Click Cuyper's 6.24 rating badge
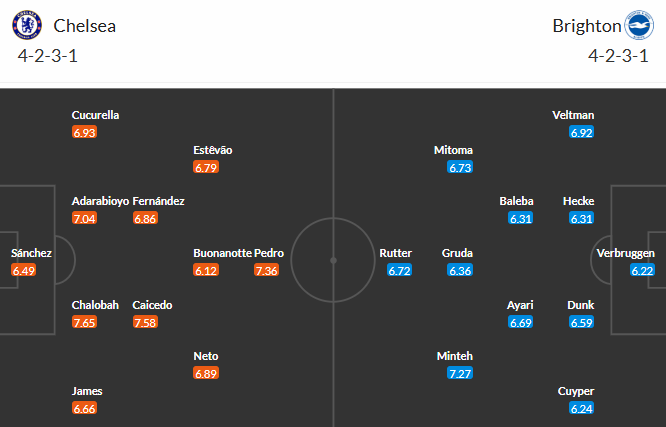The height and width of the screenshot is (427, 666). pos(581,408)
